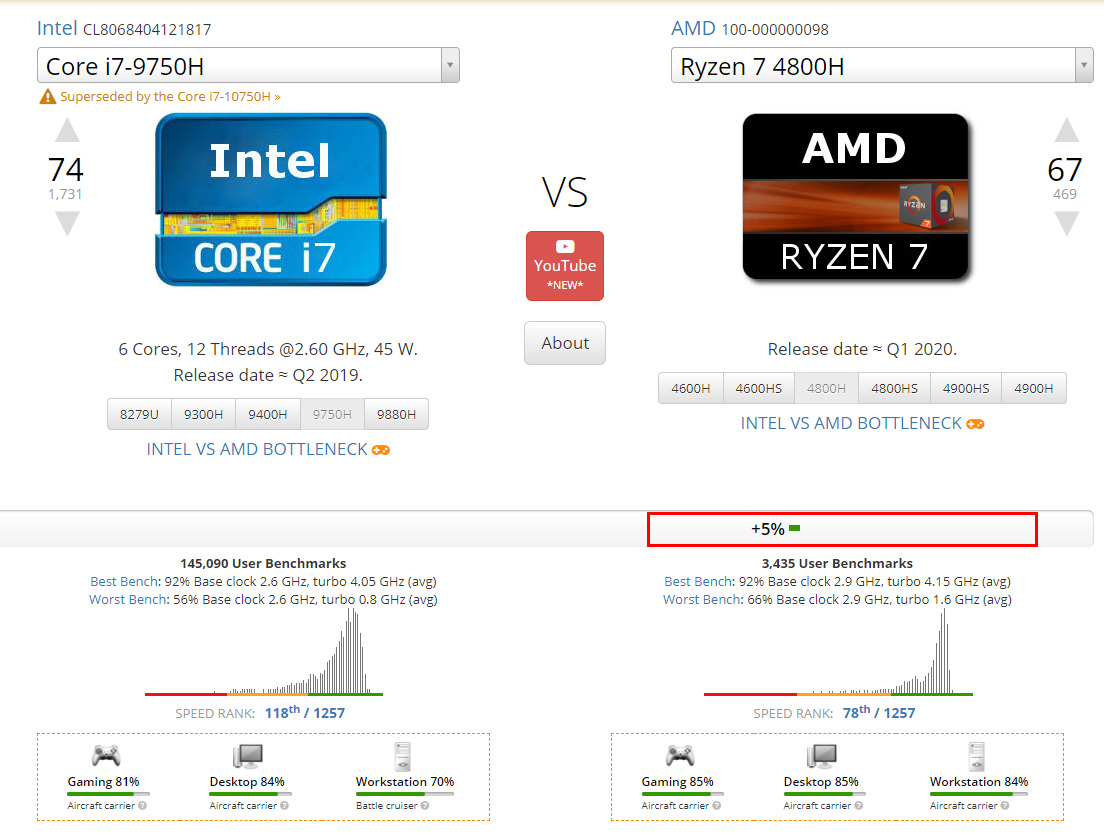The width and height of the screenshot is (1104, 833).
Task: Click help icon next to Intel Gaming Aircraft carrier
Action: point(143,806)
